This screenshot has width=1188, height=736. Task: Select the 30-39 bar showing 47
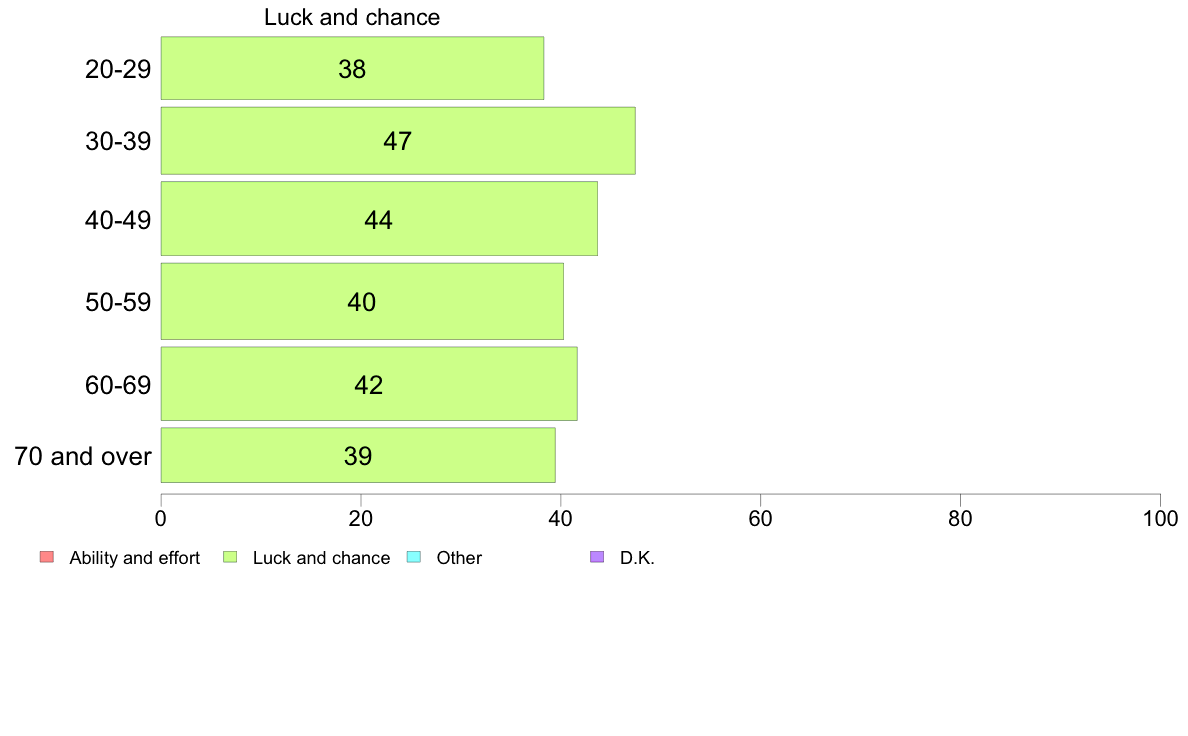398,141
